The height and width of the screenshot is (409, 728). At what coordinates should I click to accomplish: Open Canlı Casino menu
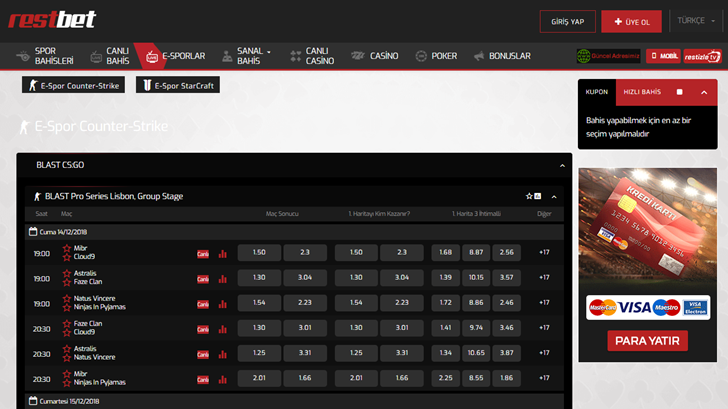tap(312, 56)
